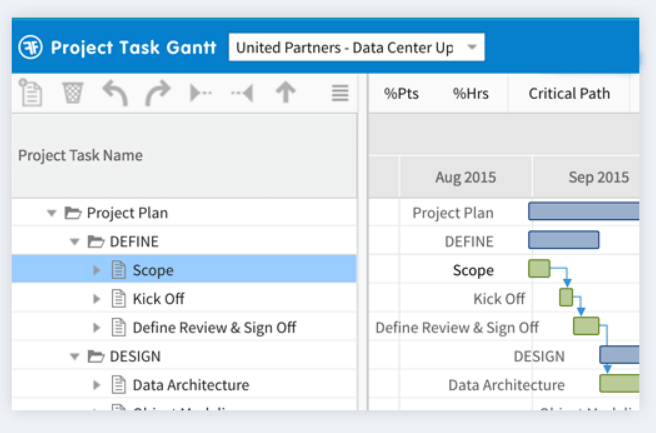Click the redo arrow icon
Image resolution: width=656 pixels, height=433 pixels.
point(158,94)
